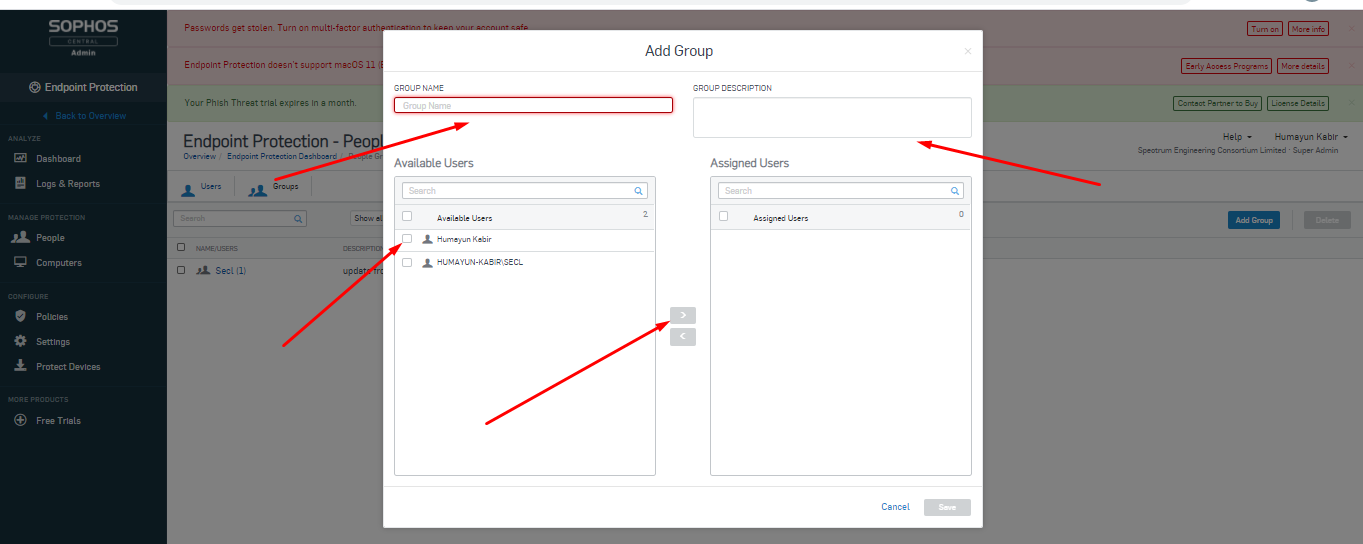Image resolution: width=1363 pixels, height=544 pixels.
Task: Switch to the Users tab
Action: point(201,187)
